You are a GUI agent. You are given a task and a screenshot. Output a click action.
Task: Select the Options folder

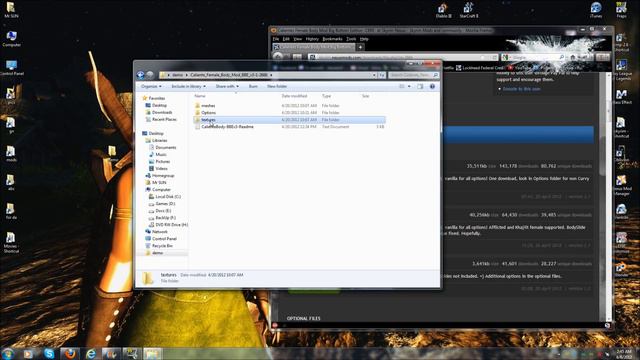(208, 113)
